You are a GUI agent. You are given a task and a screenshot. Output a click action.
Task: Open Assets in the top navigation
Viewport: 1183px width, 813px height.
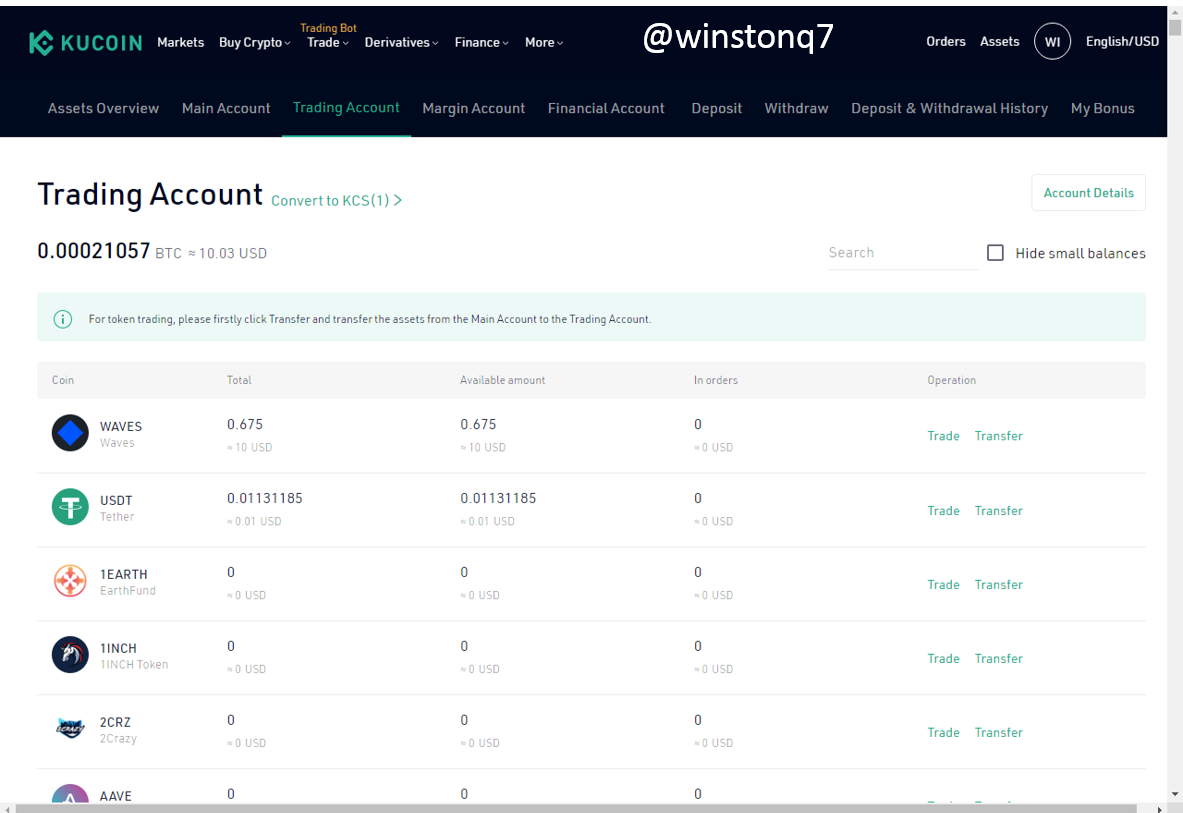[999, 41]
